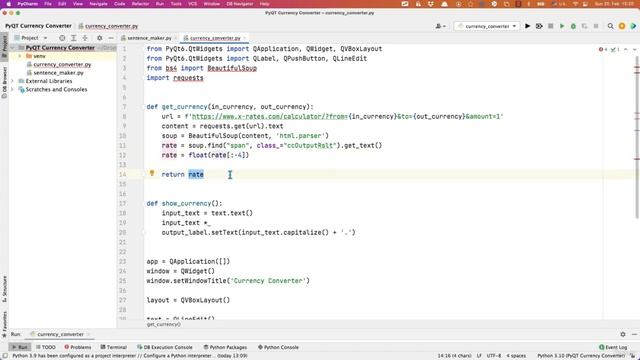This screenshot has height=360, width=640.
Task: Open the Run tool window button
Action: pyautogui.click(x=20, y=347)
